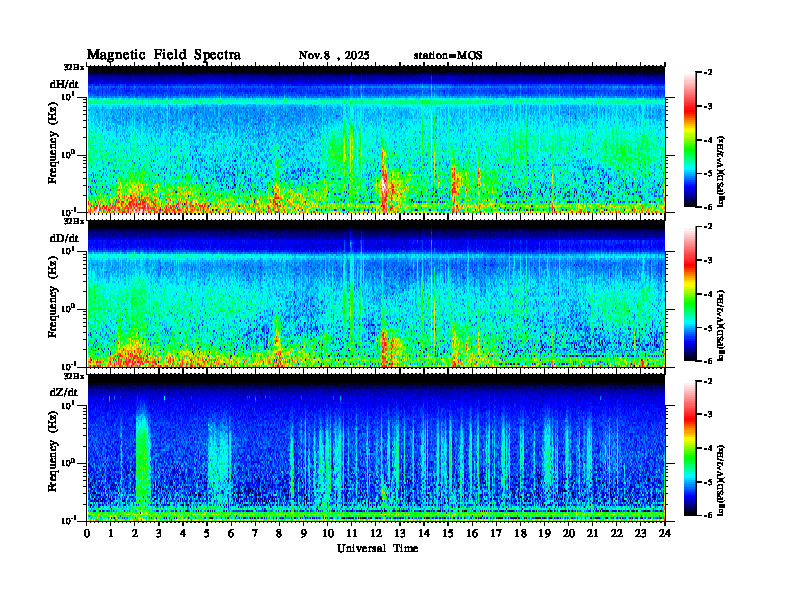Click hour 1 on the Universal Time axis
This screenshot has width=792, height=612.
[x=111, y=534]
